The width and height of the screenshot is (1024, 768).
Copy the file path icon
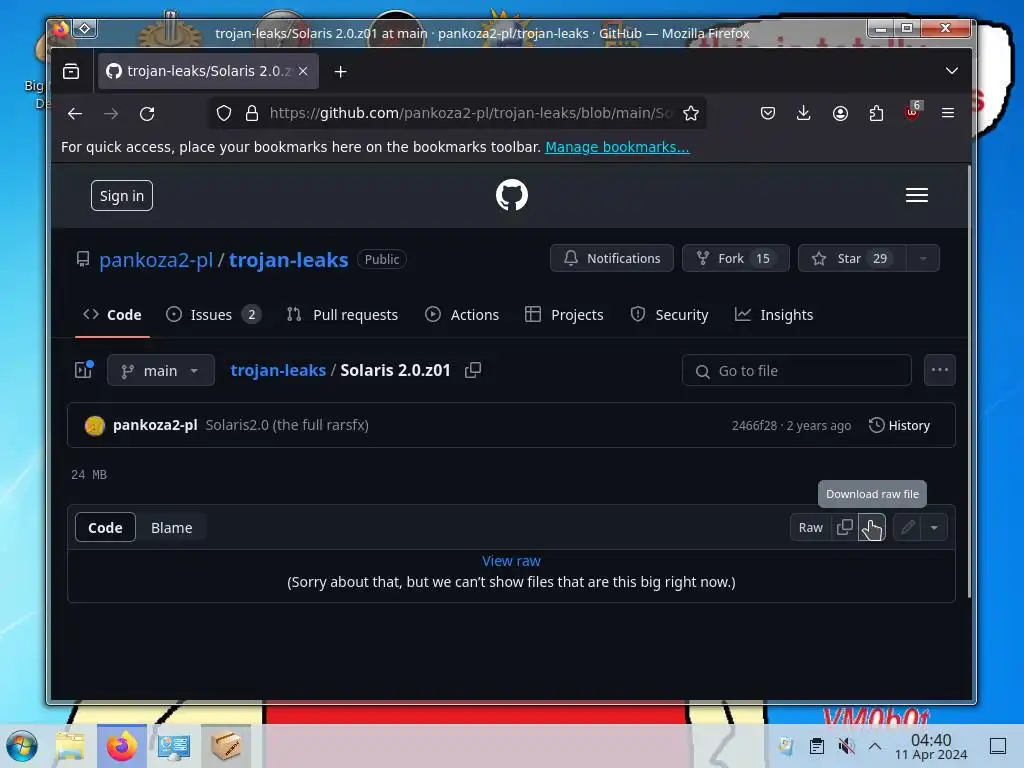coord(473,370)
